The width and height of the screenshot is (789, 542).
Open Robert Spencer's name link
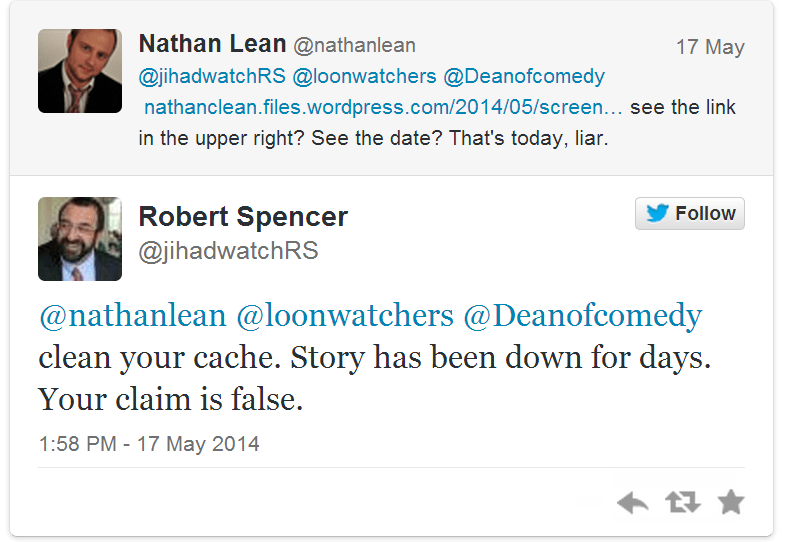pyautogui.click(x=243, y=216)
